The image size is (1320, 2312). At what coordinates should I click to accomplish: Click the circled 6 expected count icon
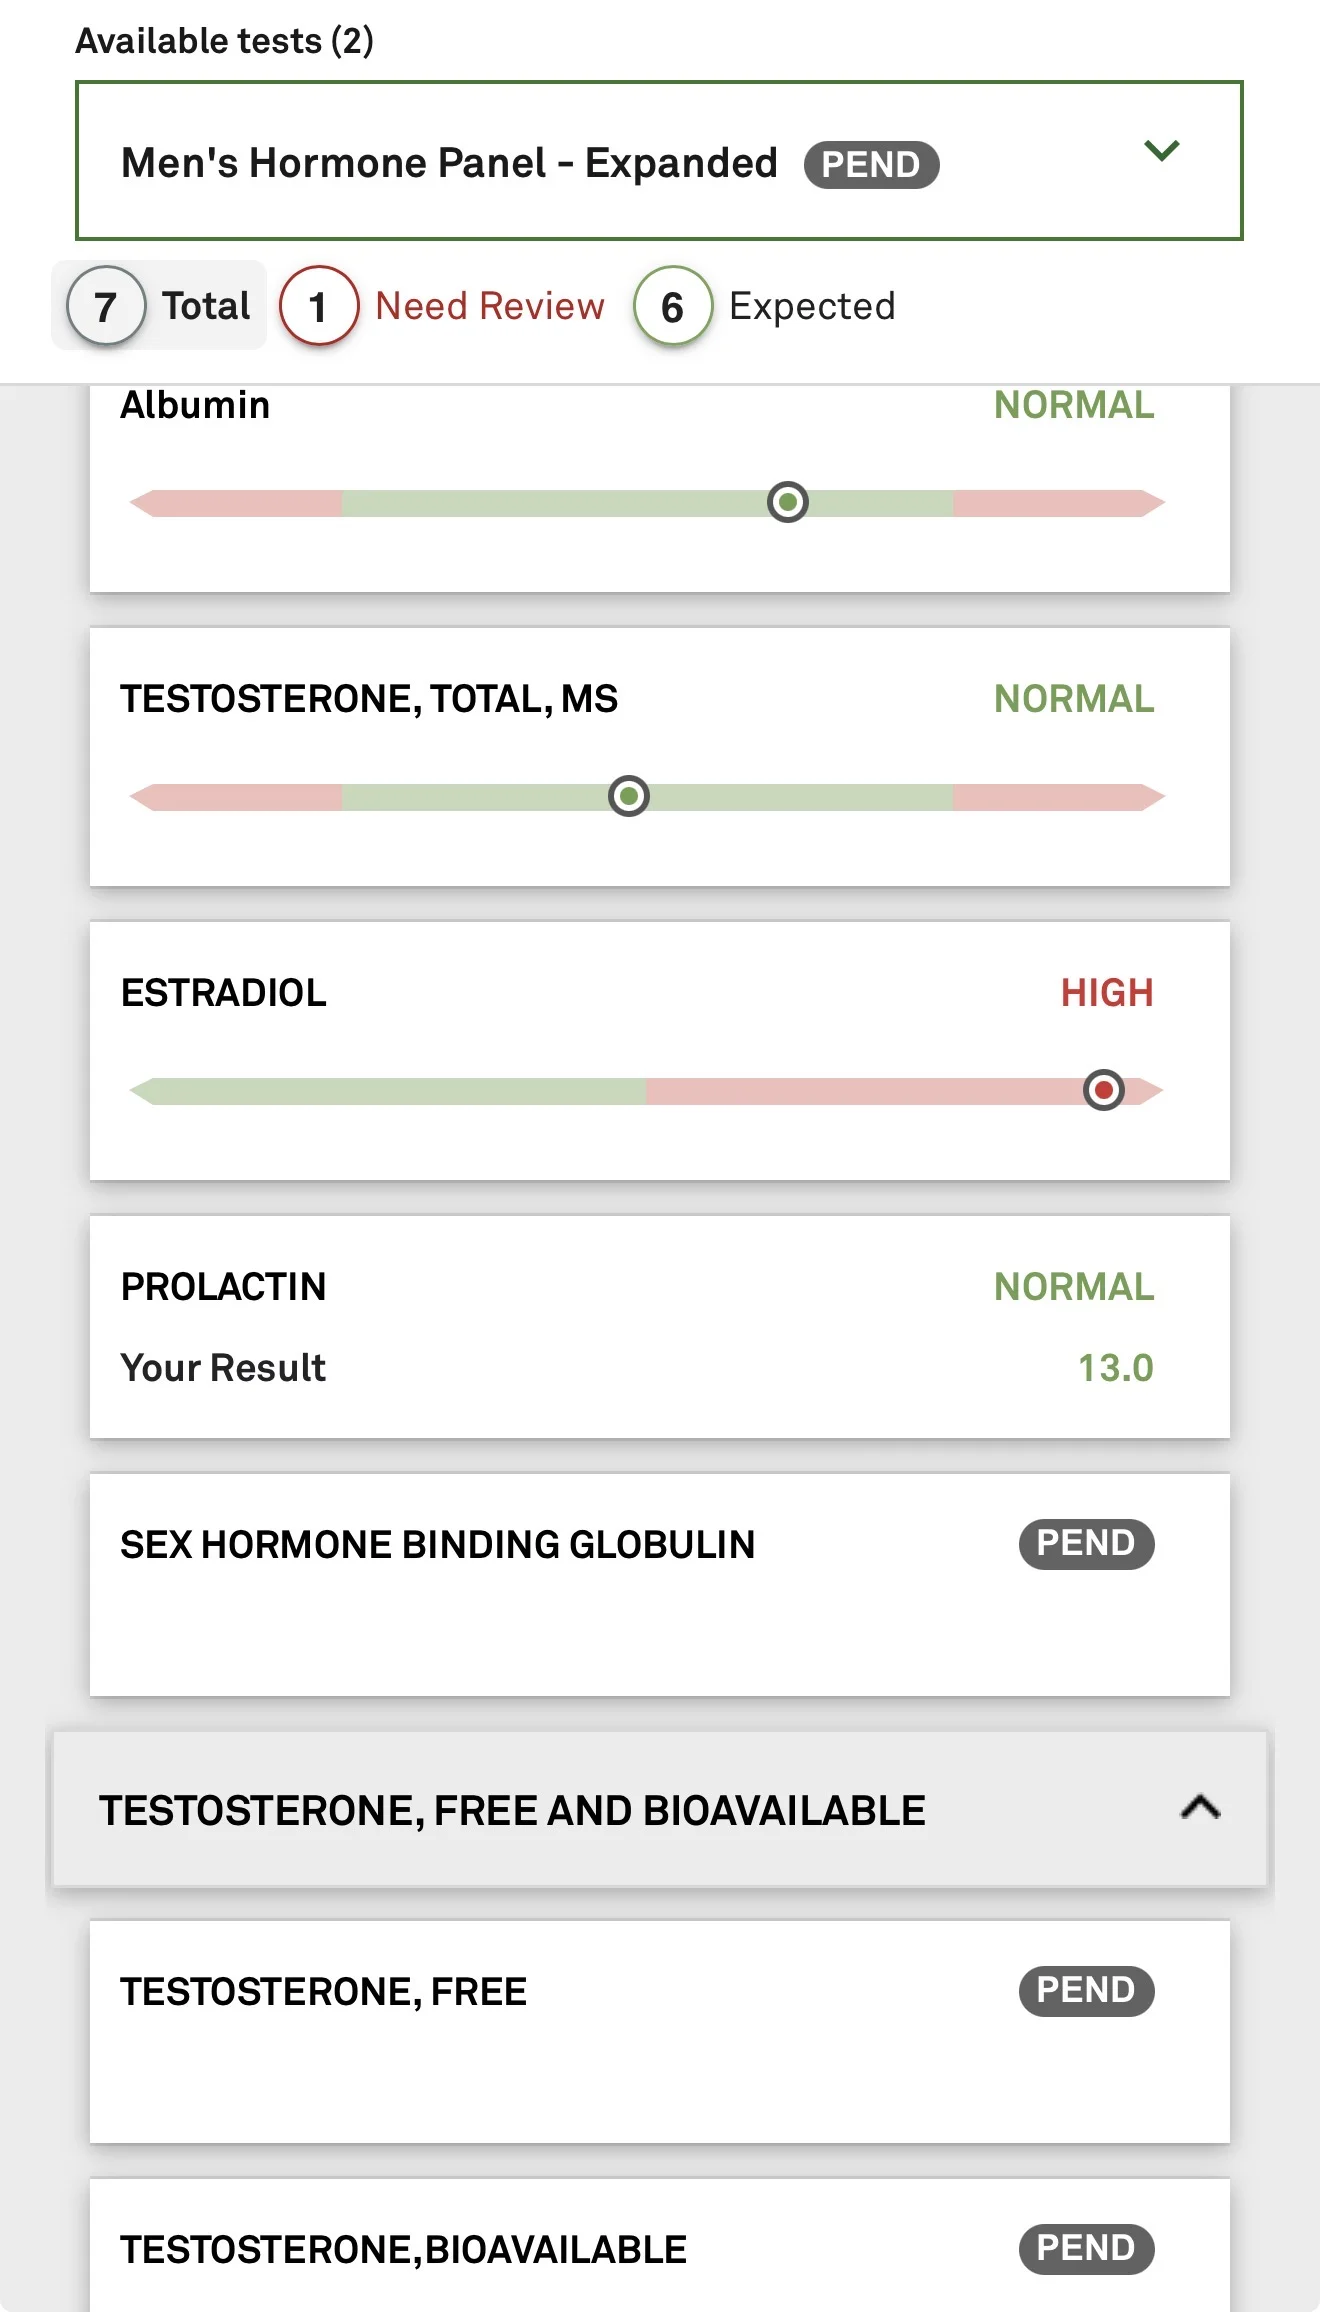coord(673,306)
